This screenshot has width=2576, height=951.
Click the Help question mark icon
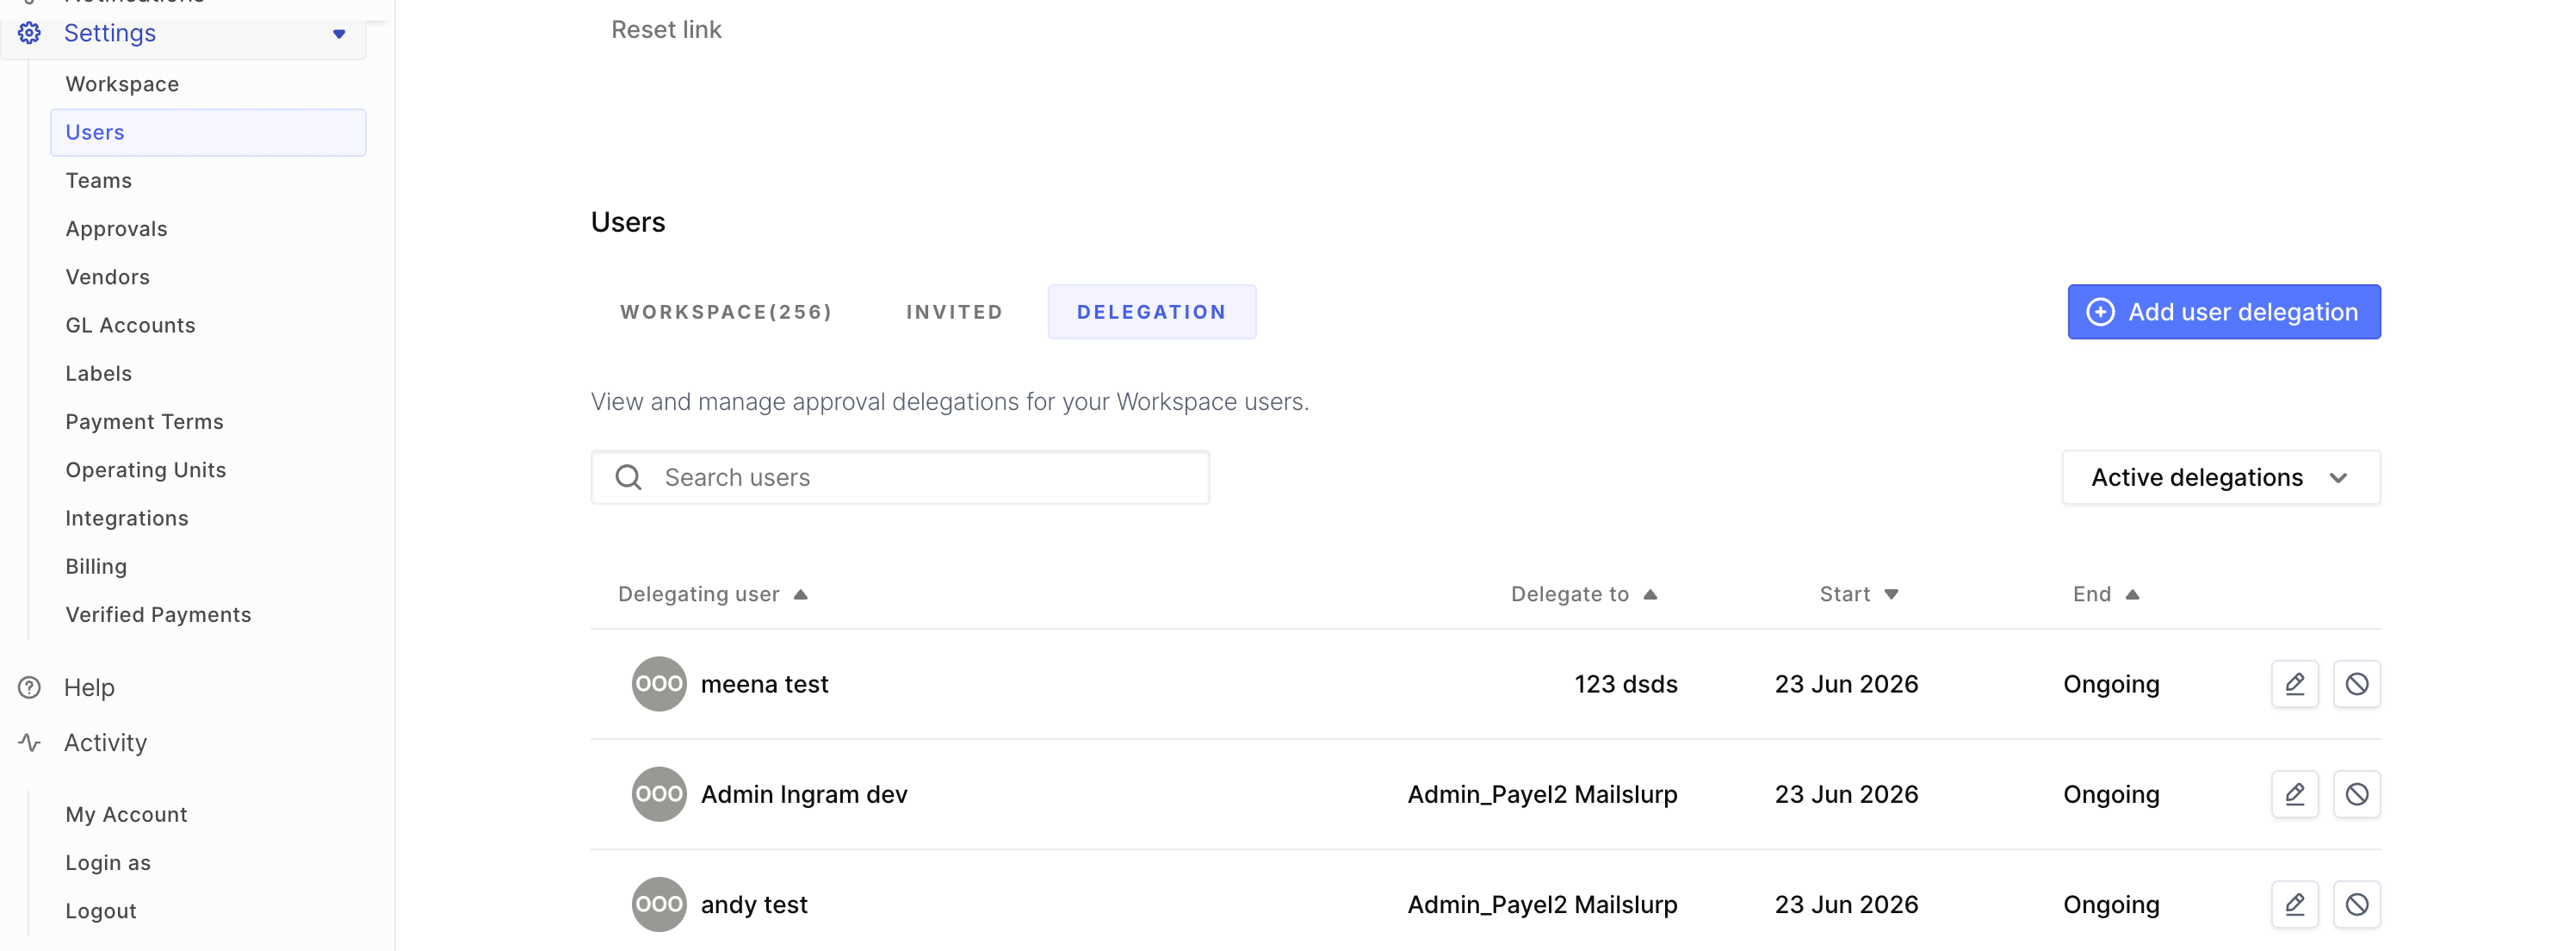pyautogui.click(x=30, y=688)
